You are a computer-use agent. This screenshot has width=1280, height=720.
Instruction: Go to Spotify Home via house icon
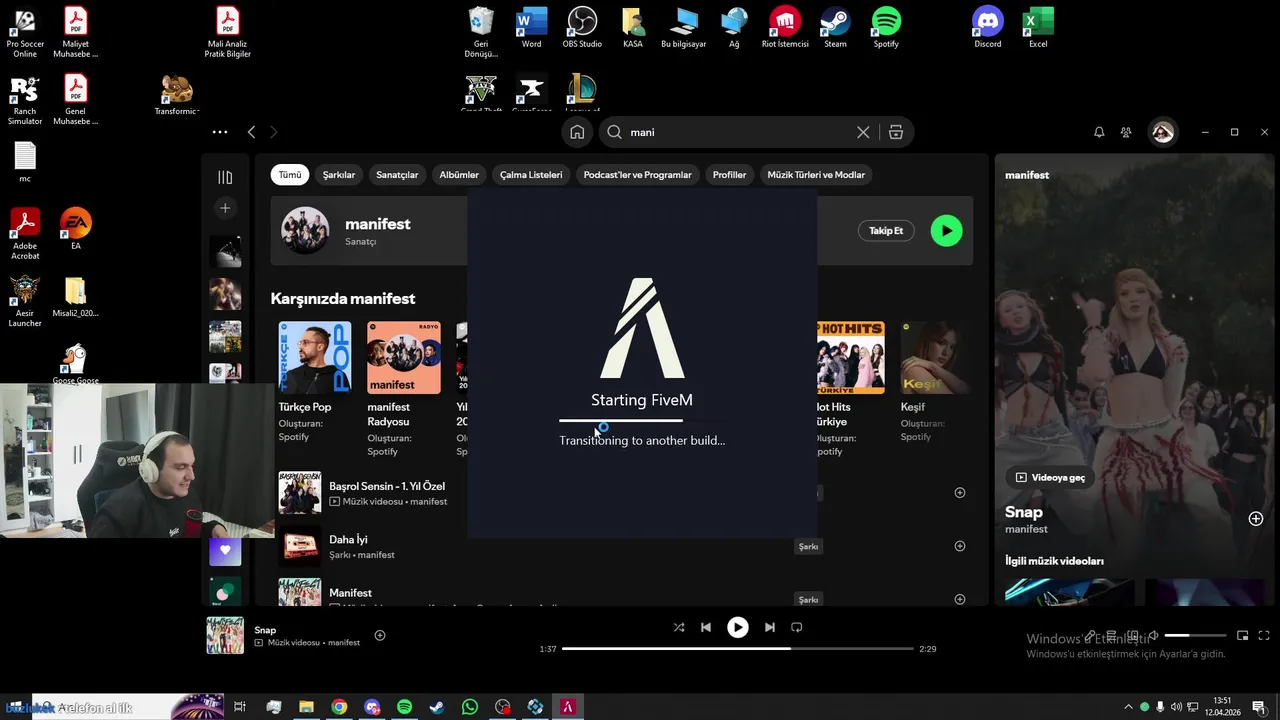tap(577, 132)
